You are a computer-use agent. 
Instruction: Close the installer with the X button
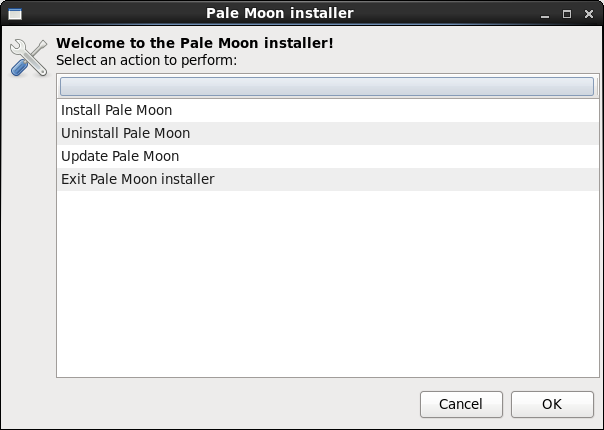[588, 14]
